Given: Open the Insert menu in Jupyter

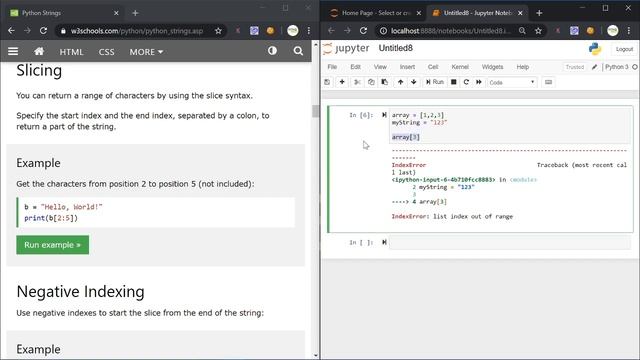Looking at the screenshot, I should coord(407,67).
